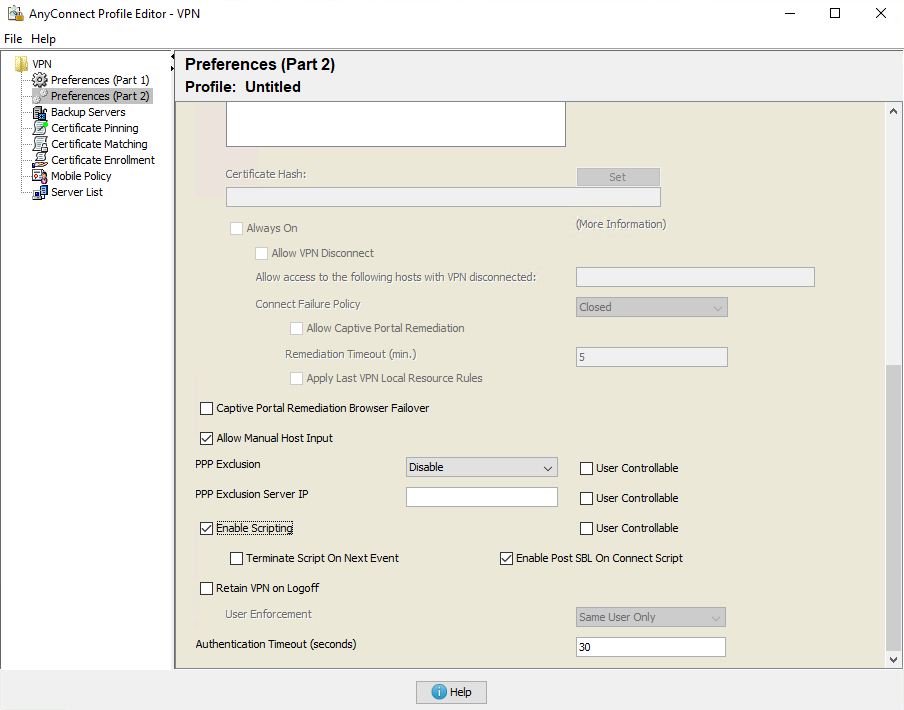
Task: Select the Certificate Enrollment icon
Action: coord(40,160)
